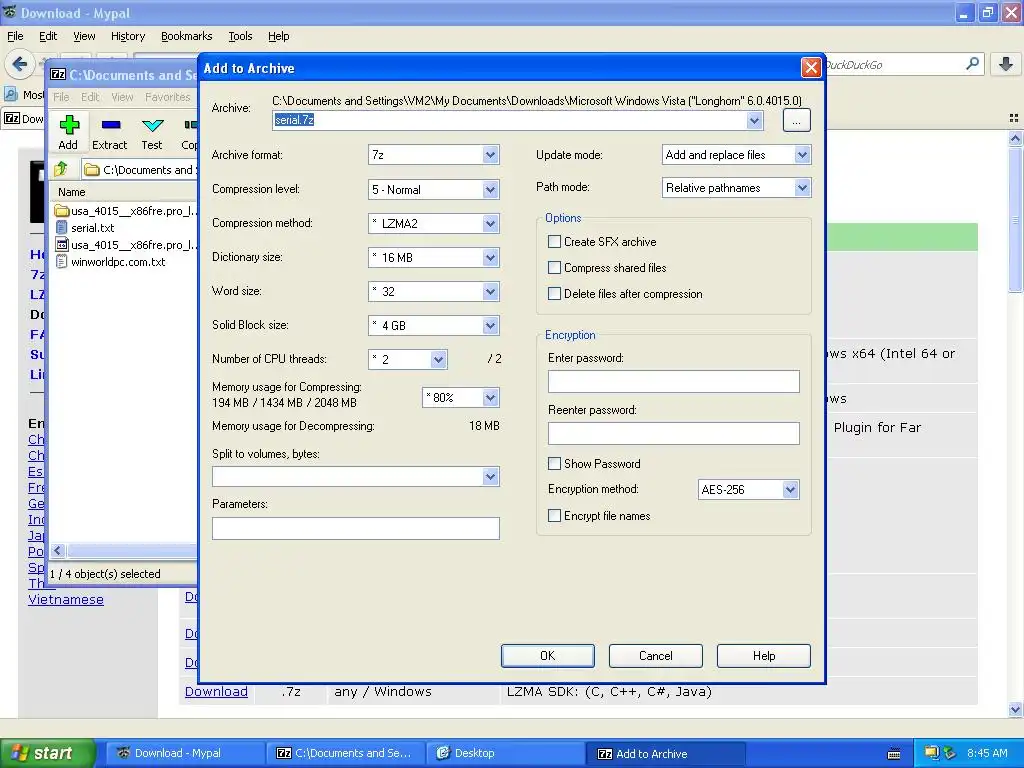Select the usa_4015__x86fre.pro folder icon
This screenshot has height=768, width=1024.
tap(62, 211)
